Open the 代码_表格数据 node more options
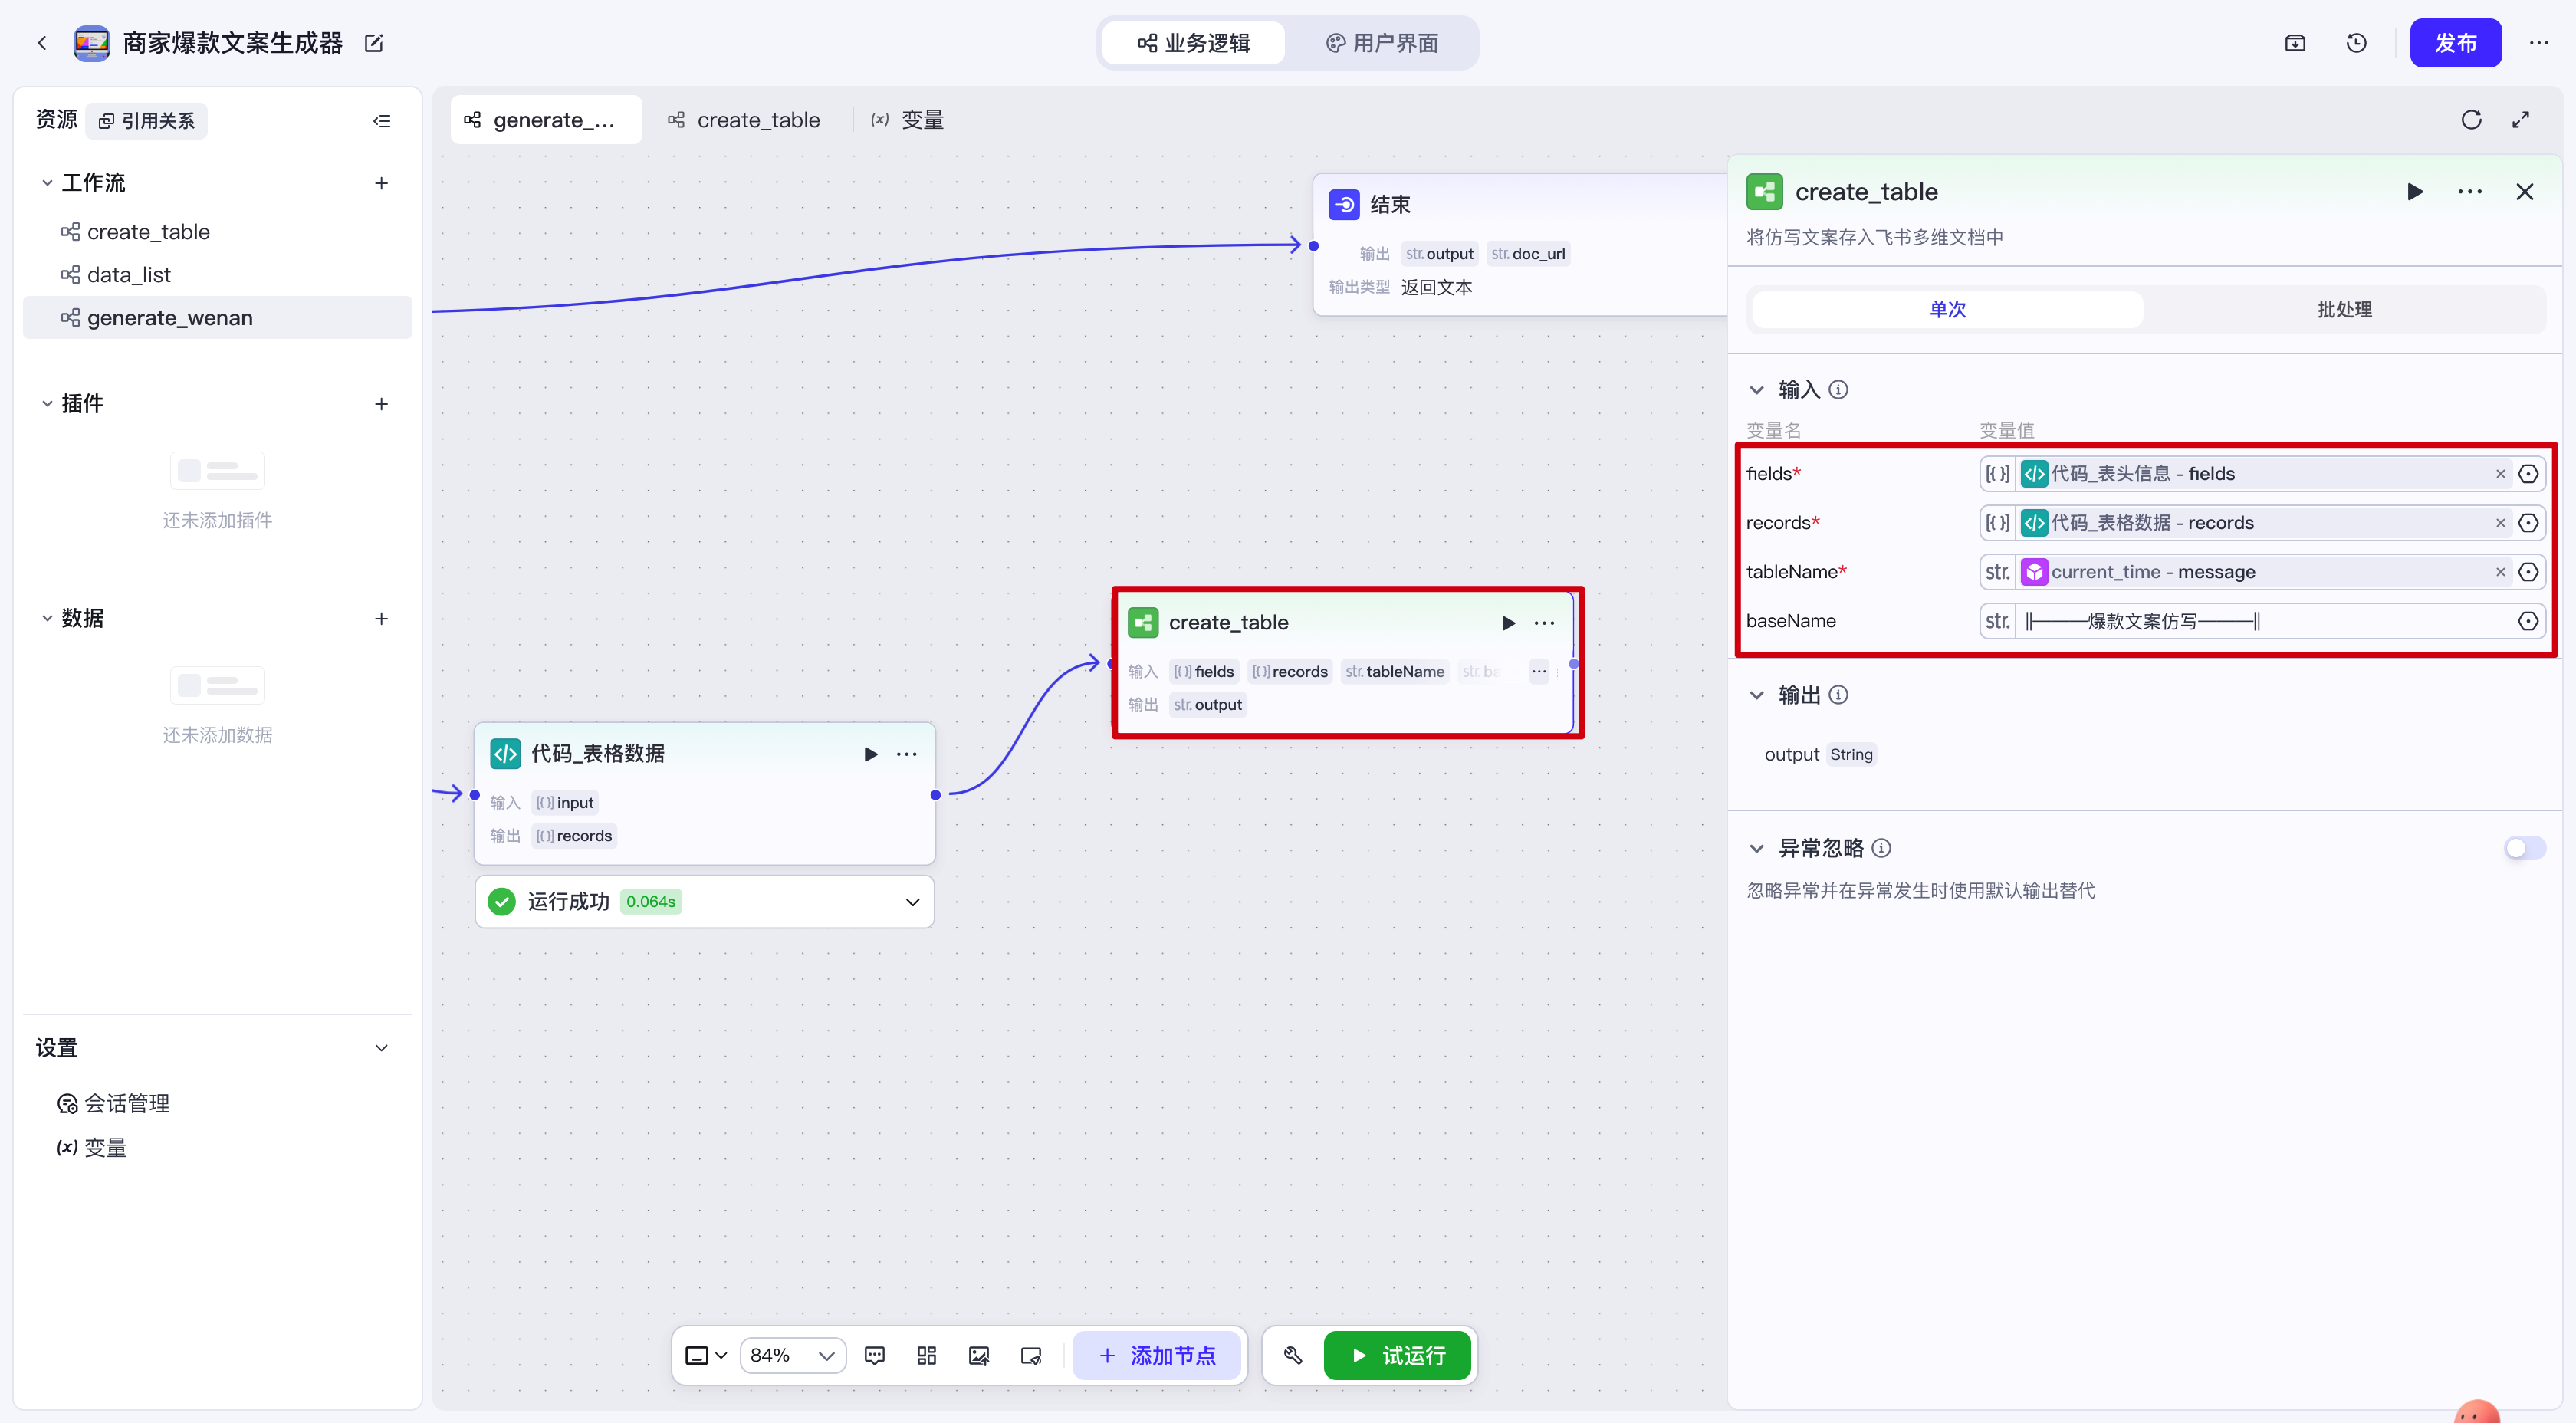The image size is (2576, 1423). pos(906,754)
